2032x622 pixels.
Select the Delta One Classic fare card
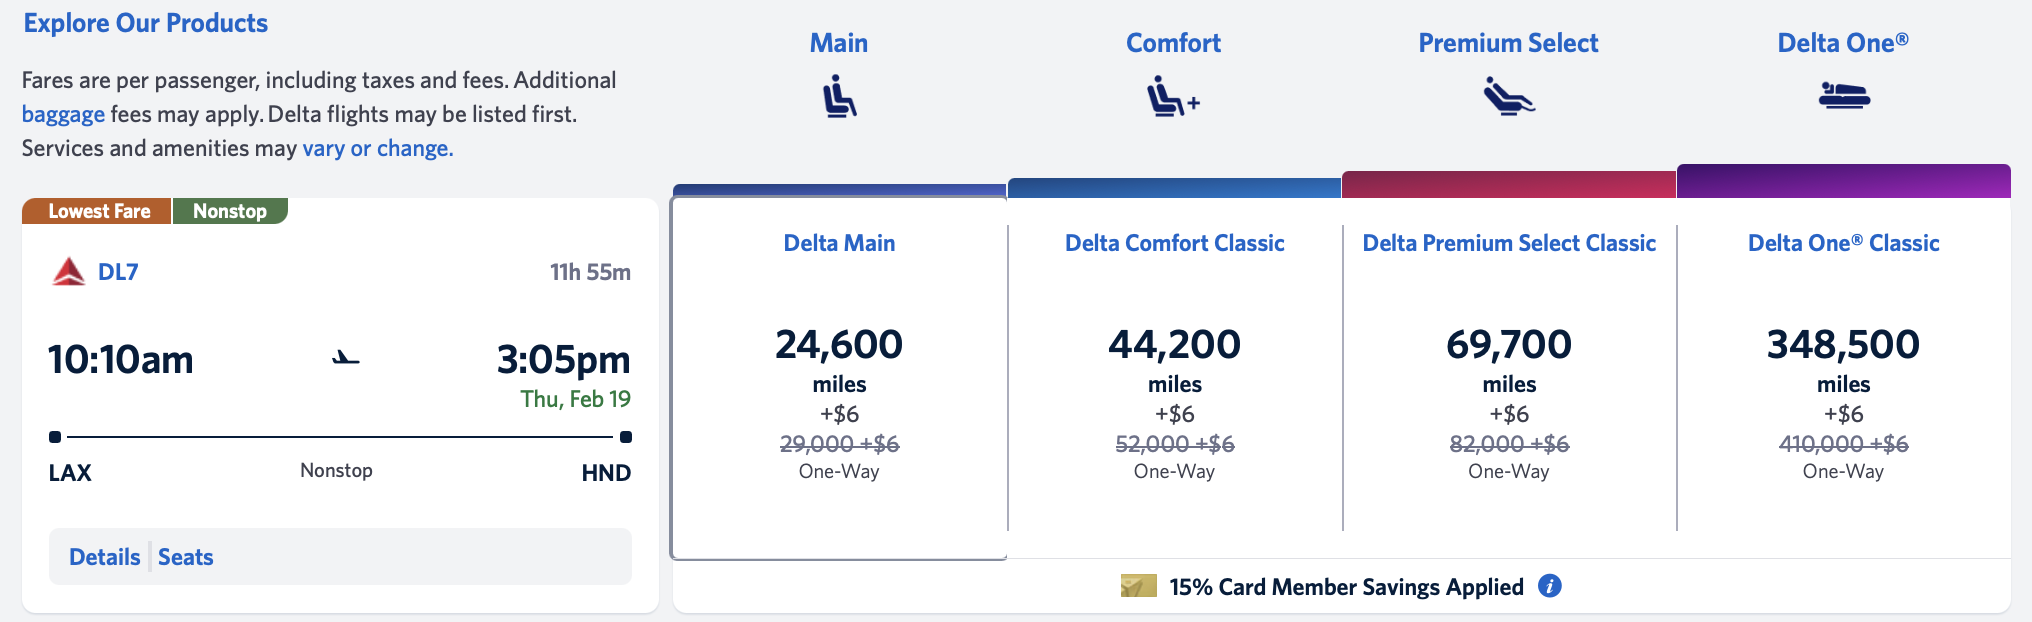click(1843, 380)
